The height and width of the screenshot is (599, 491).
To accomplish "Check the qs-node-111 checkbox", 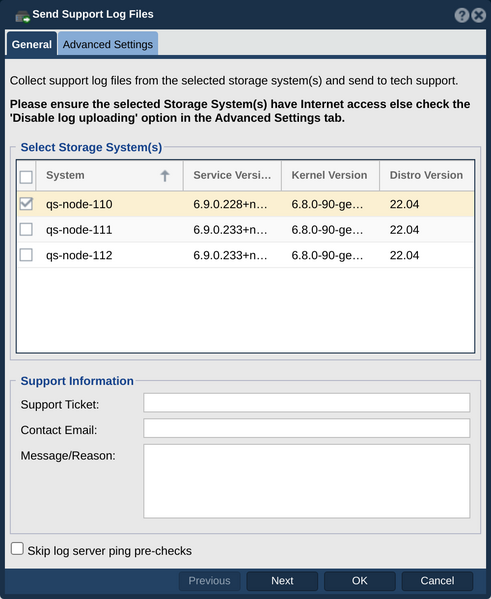I will pos(26,229).
